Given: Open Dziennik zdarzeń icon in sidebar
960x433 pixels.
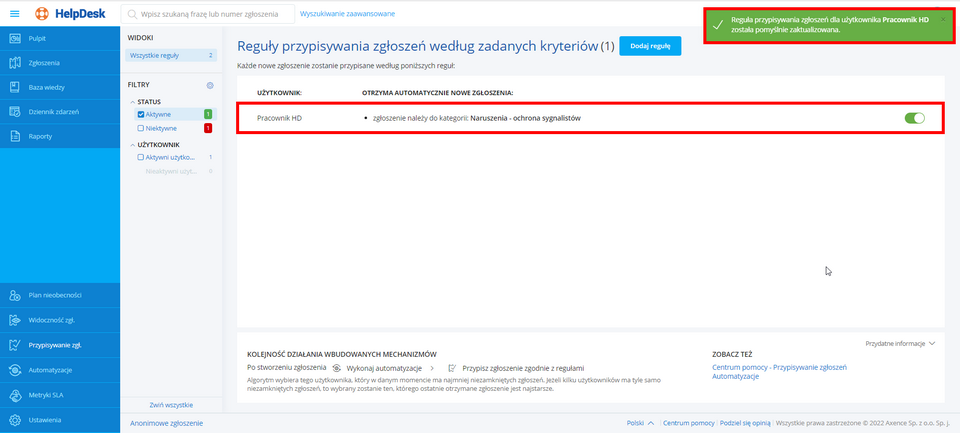Looking at the screenshot, I should (15, 112).
